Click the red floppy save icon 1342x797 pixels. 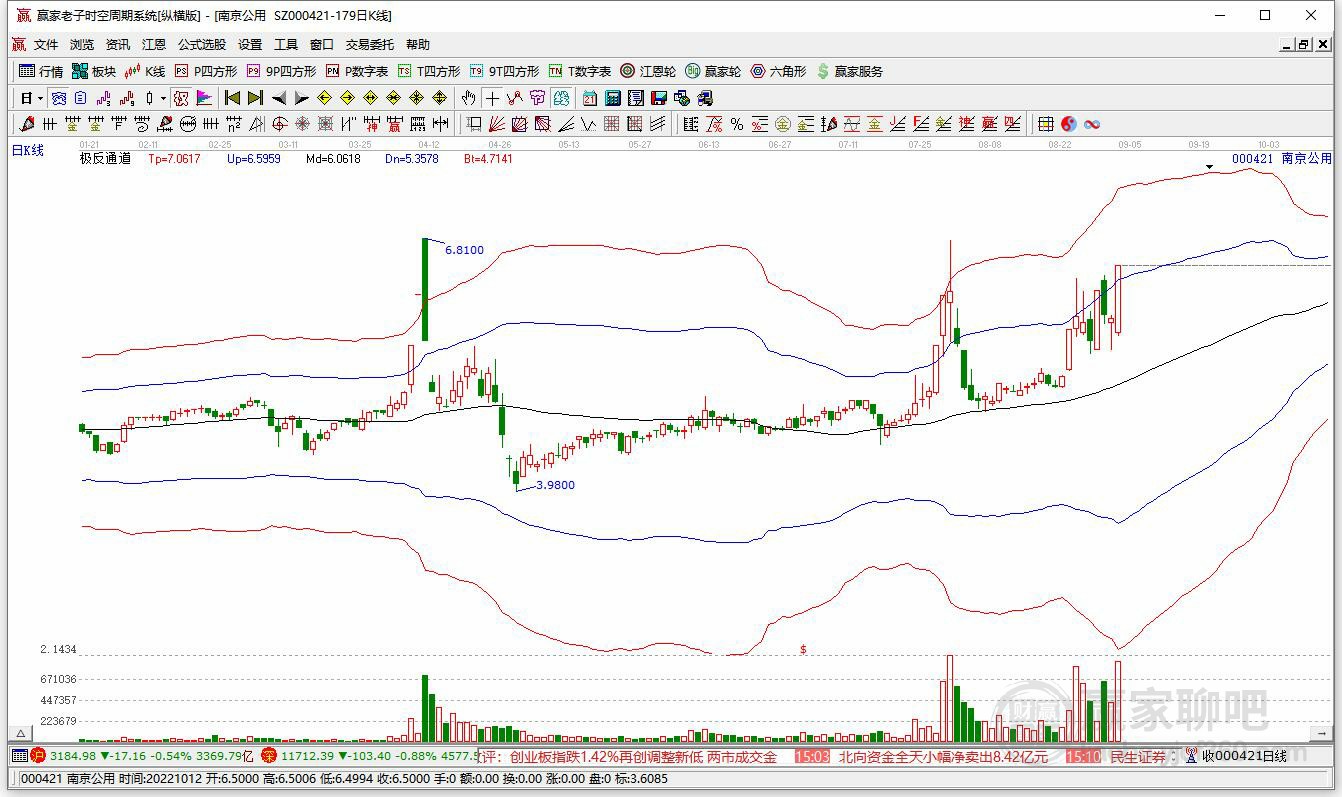coord(659,98)
